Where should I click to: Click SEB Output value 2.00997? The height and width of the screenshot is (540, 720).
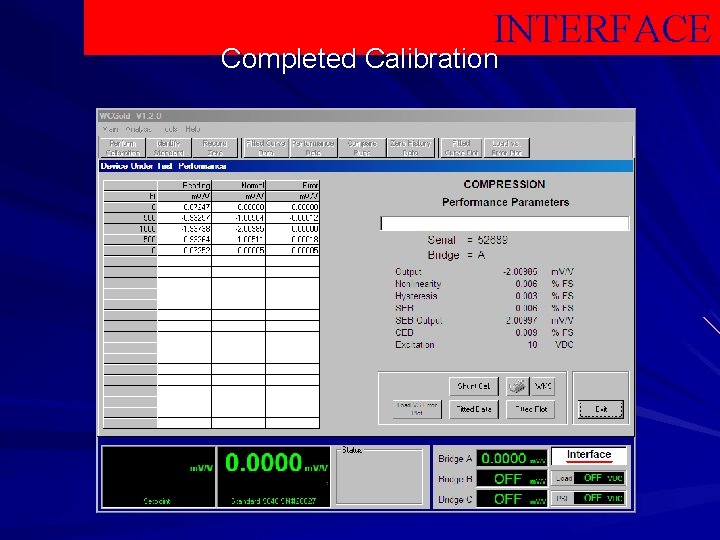(x=521, y=321)
